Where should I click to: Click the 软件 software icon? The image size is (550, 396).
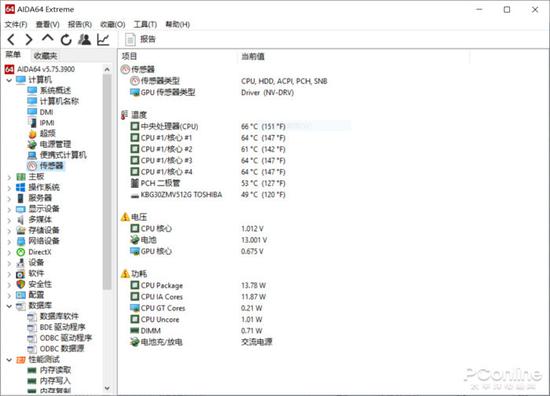21,274
